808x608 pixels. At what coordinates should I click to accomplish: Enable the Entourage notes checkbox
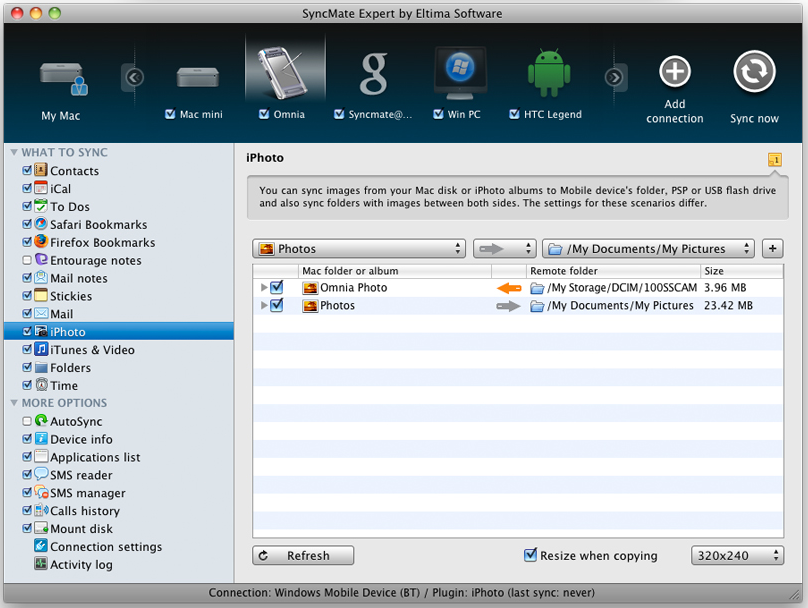click(x=28, y=261)
